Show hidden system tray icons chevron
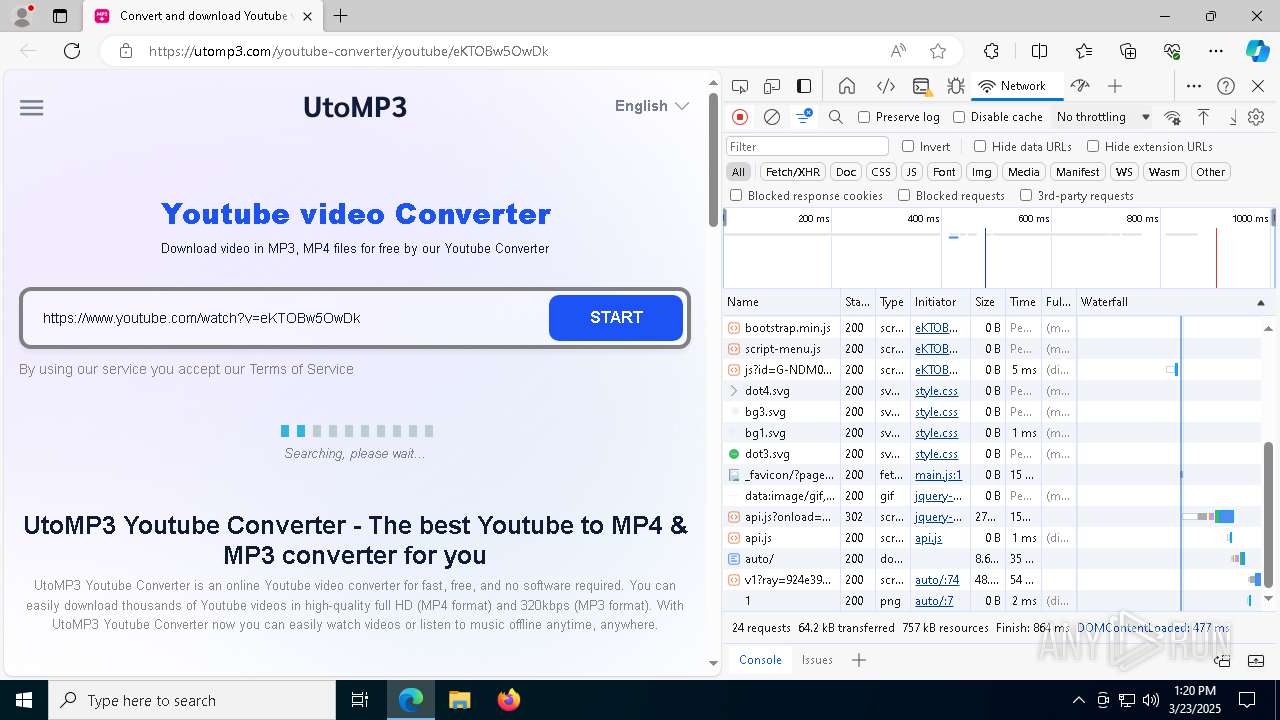Viewport: 1280px width, 720px height. click(1078, 700)
